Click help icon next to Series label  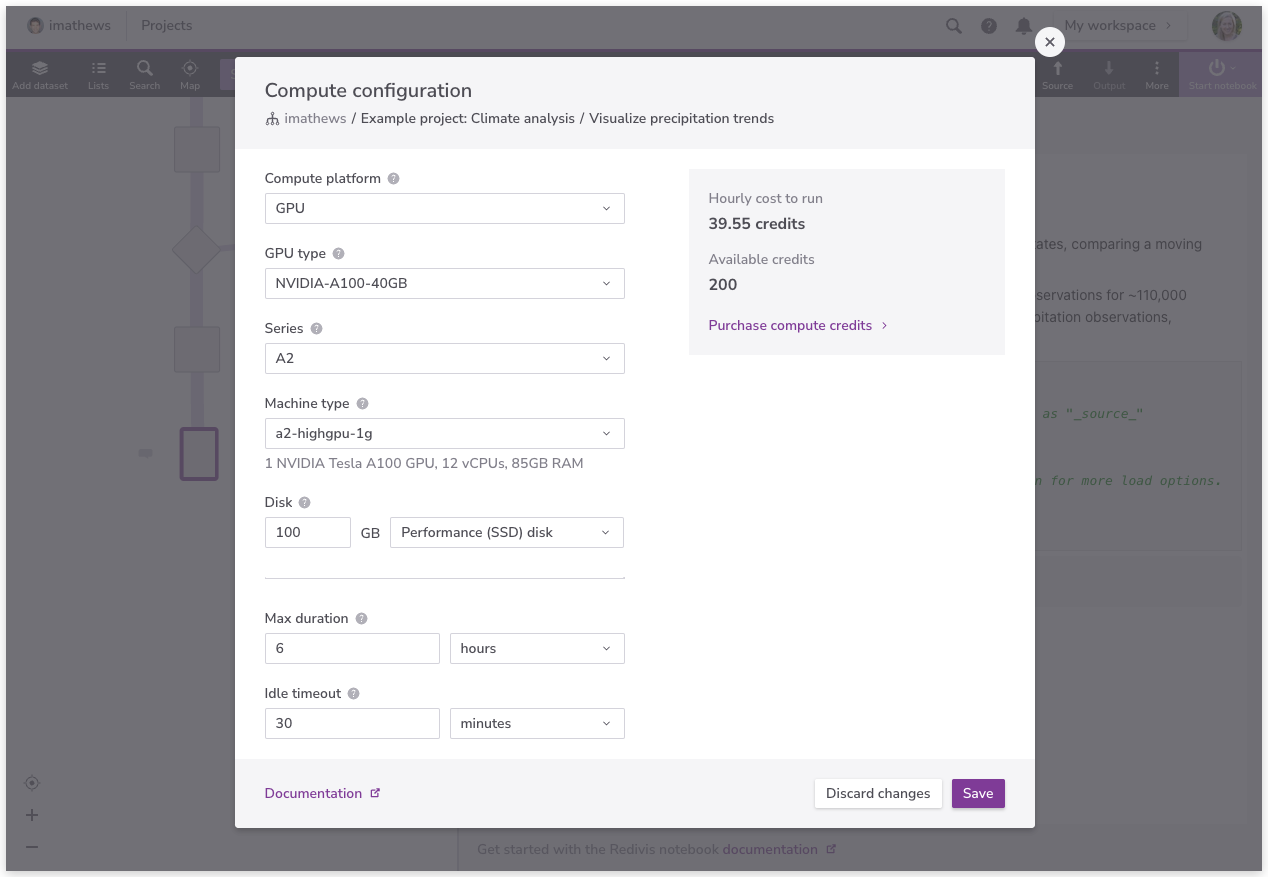coord(316,329)
